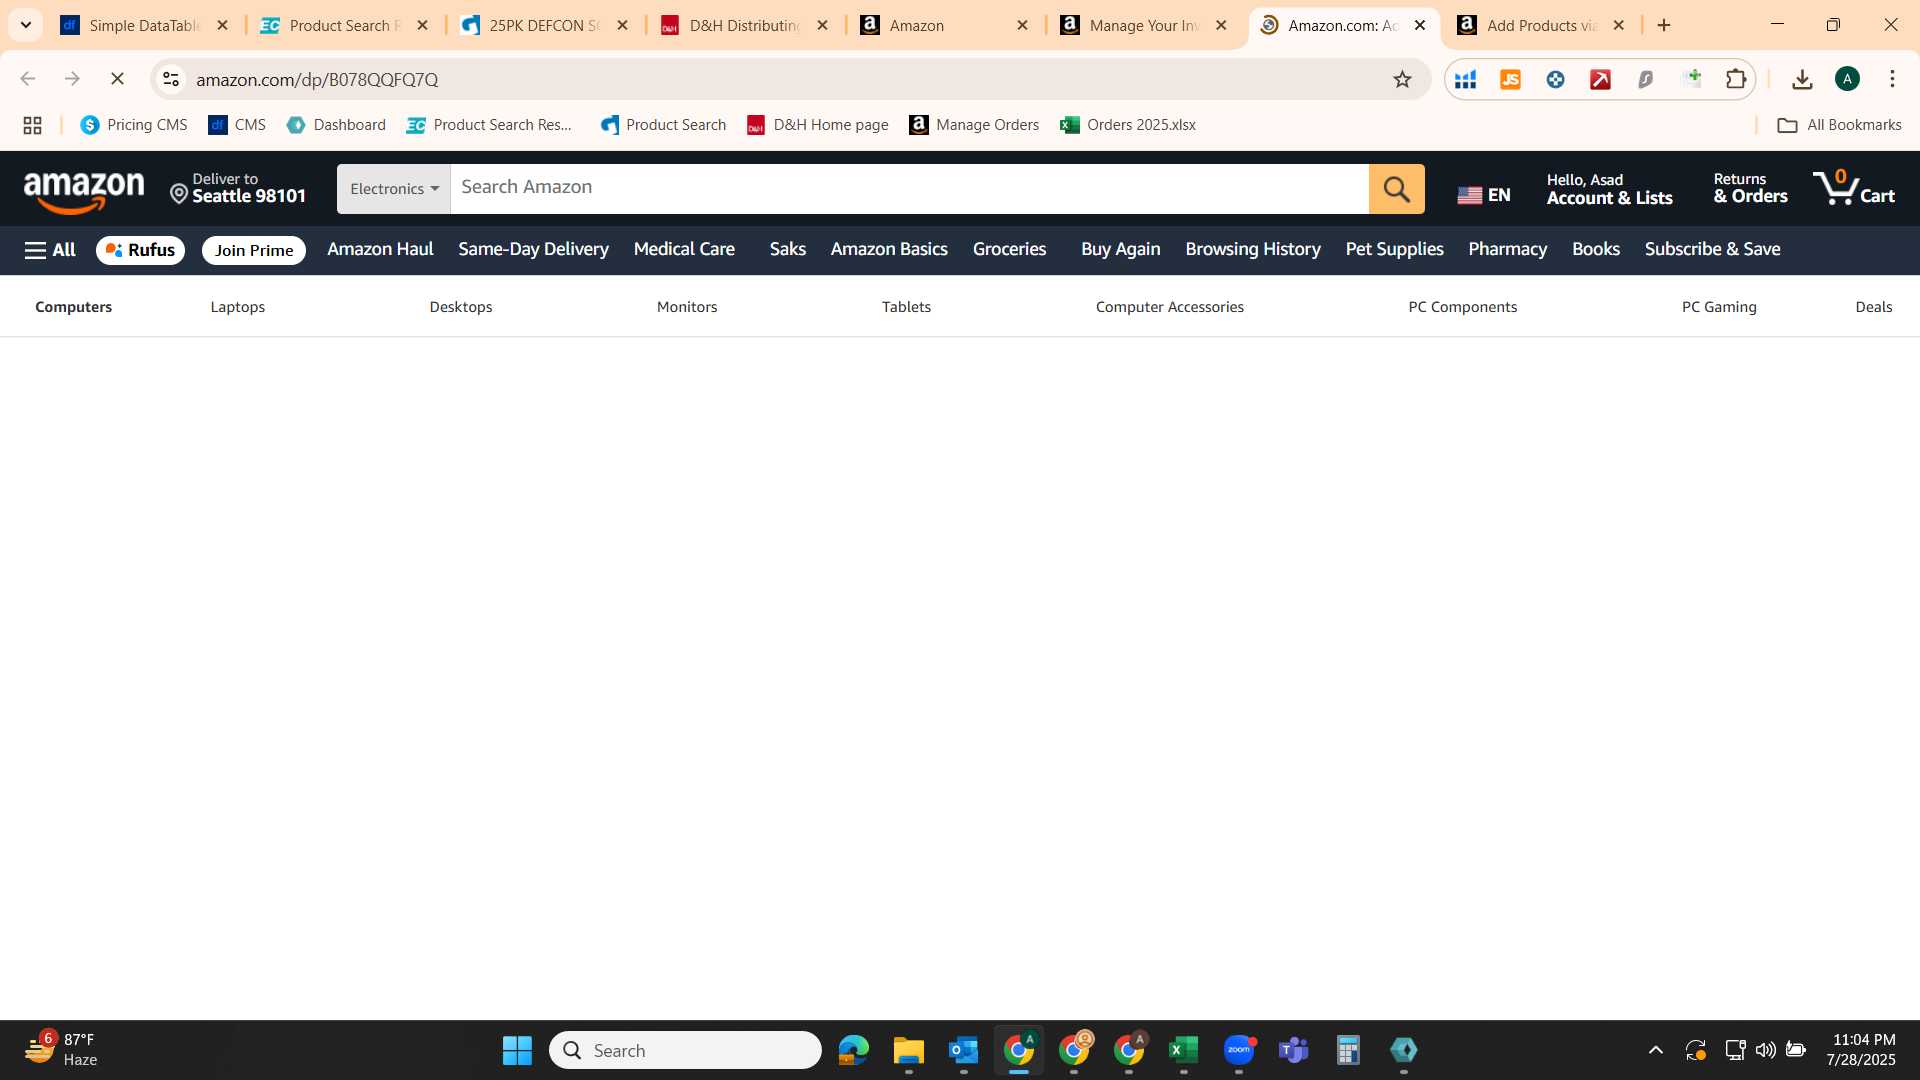Open Amazon Haul link
The image size is (1920, 1080).
point(380,249)
